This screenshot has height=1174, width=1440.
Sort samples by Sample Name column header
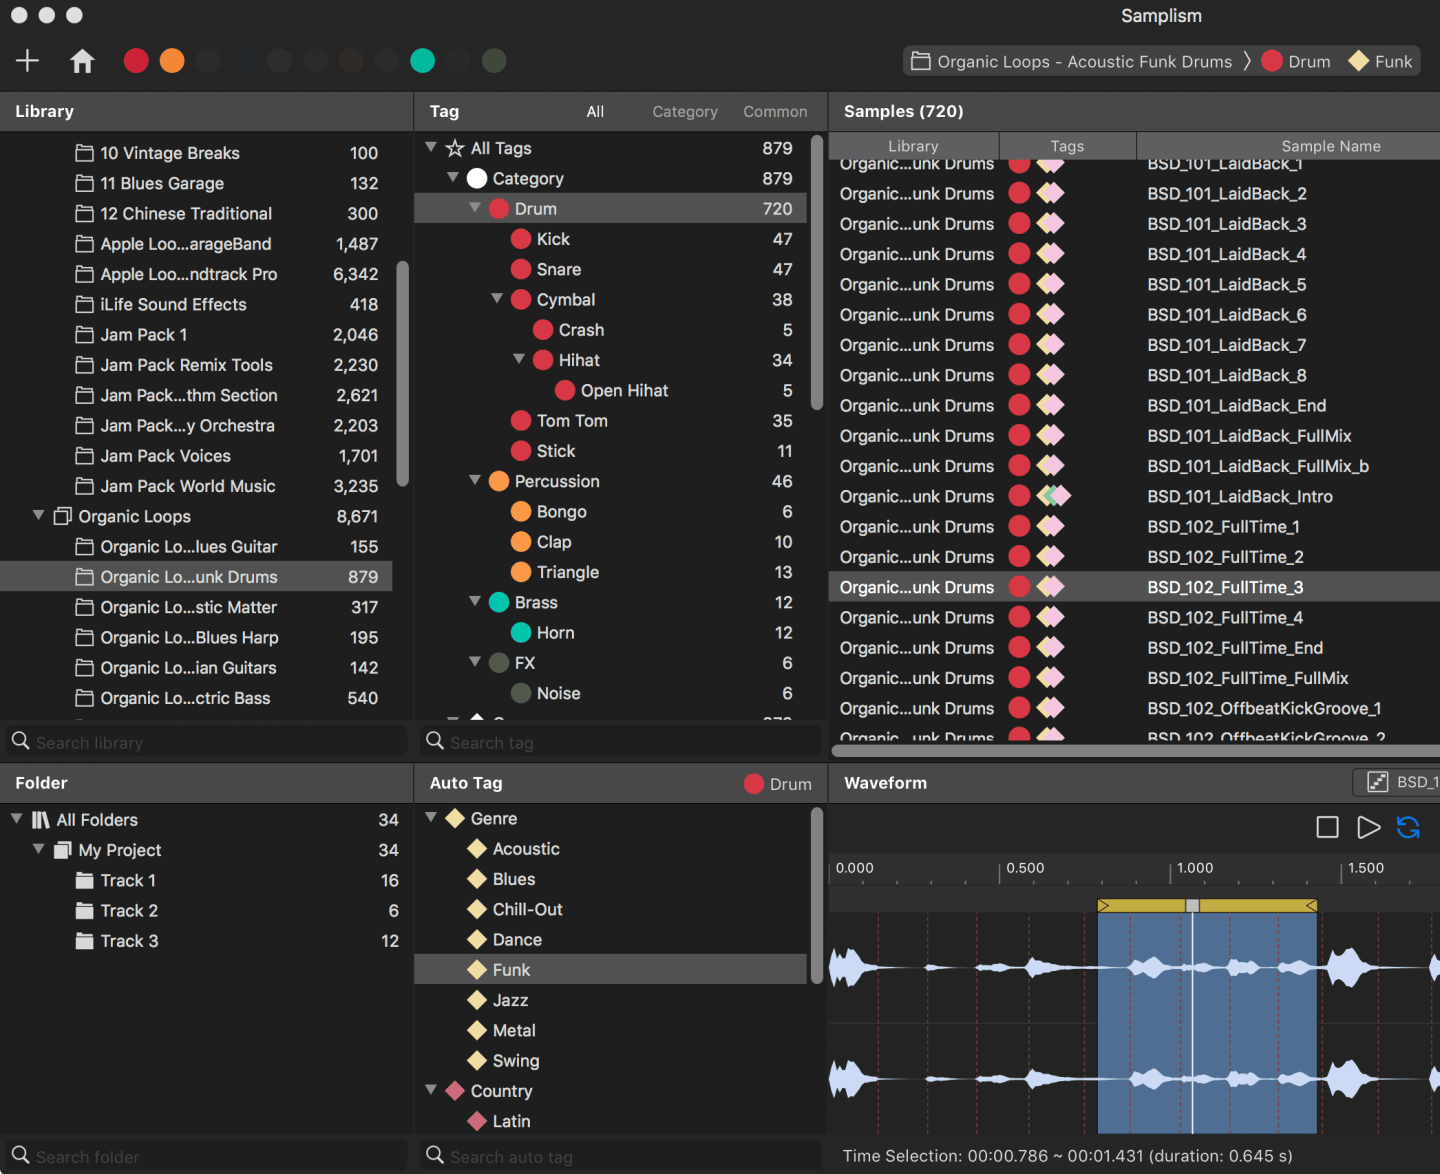[1330, 146]
